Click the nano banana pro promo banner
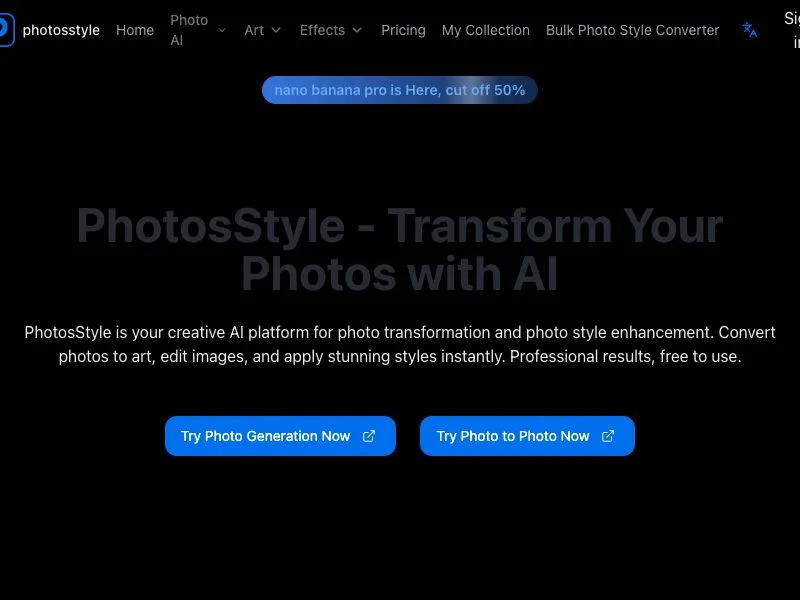Image resolution: width=800 pixels, height=600 pixels. click(399, 90)
